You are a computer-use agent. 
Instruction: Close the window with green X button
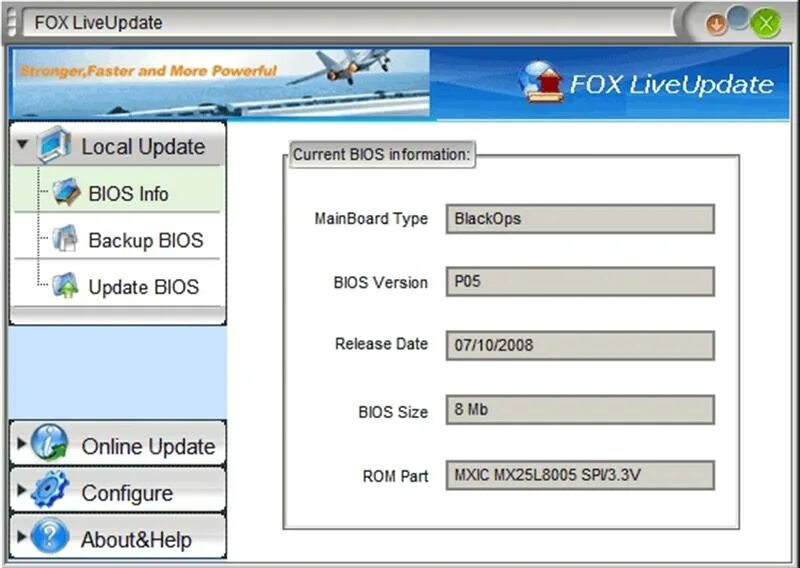pyautogui.click(x=766, y=23)
